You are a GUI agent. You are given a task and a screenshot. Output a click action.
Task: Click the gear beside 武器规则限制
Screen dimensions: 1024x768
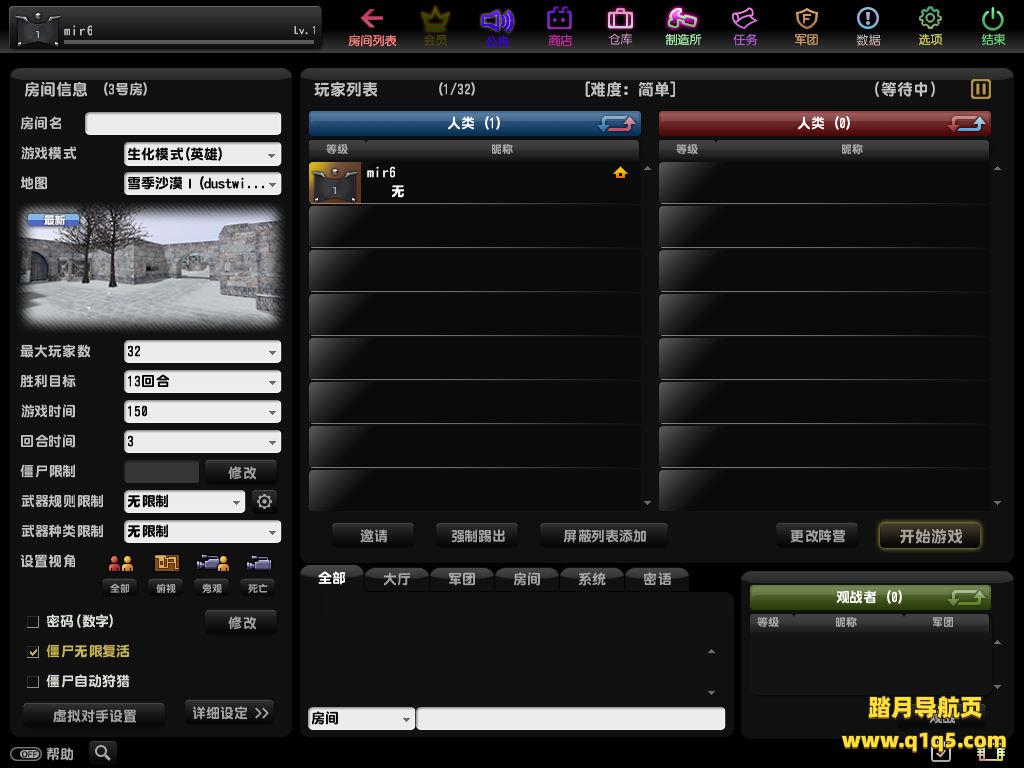(264, 502)
